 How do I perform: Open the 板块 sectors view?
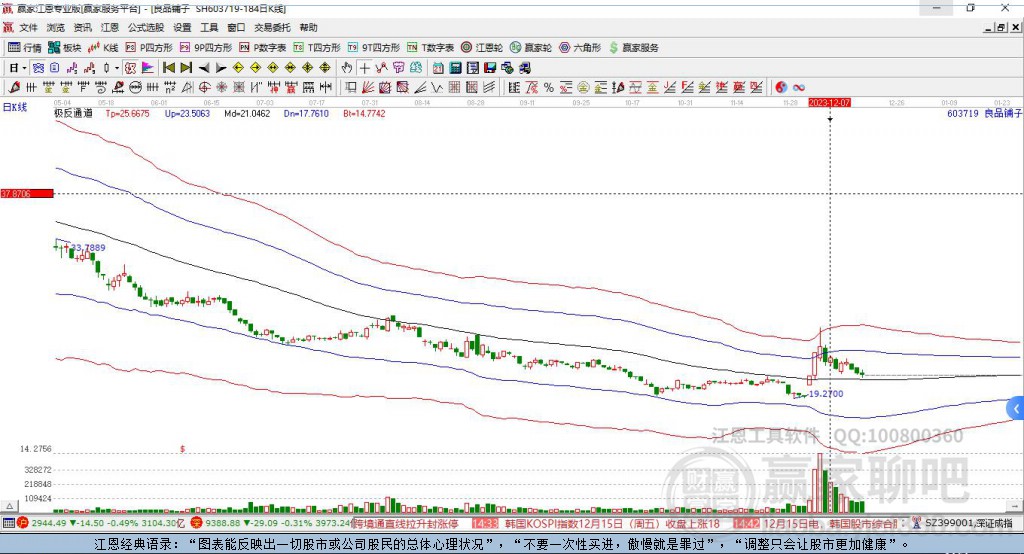click(65, 48)
